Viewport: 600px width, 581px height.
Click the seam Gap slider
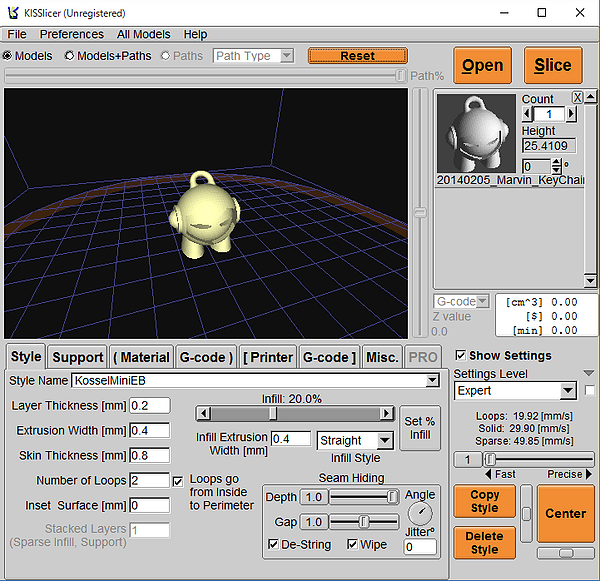(364, 522)
